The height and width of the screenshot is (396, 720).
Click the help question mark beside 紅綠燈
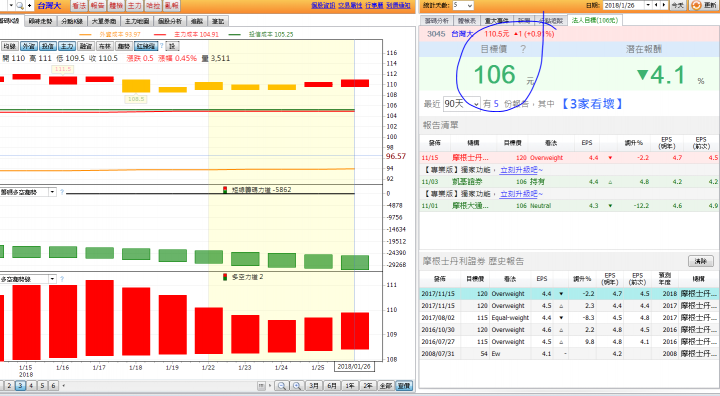coord(162,46)
